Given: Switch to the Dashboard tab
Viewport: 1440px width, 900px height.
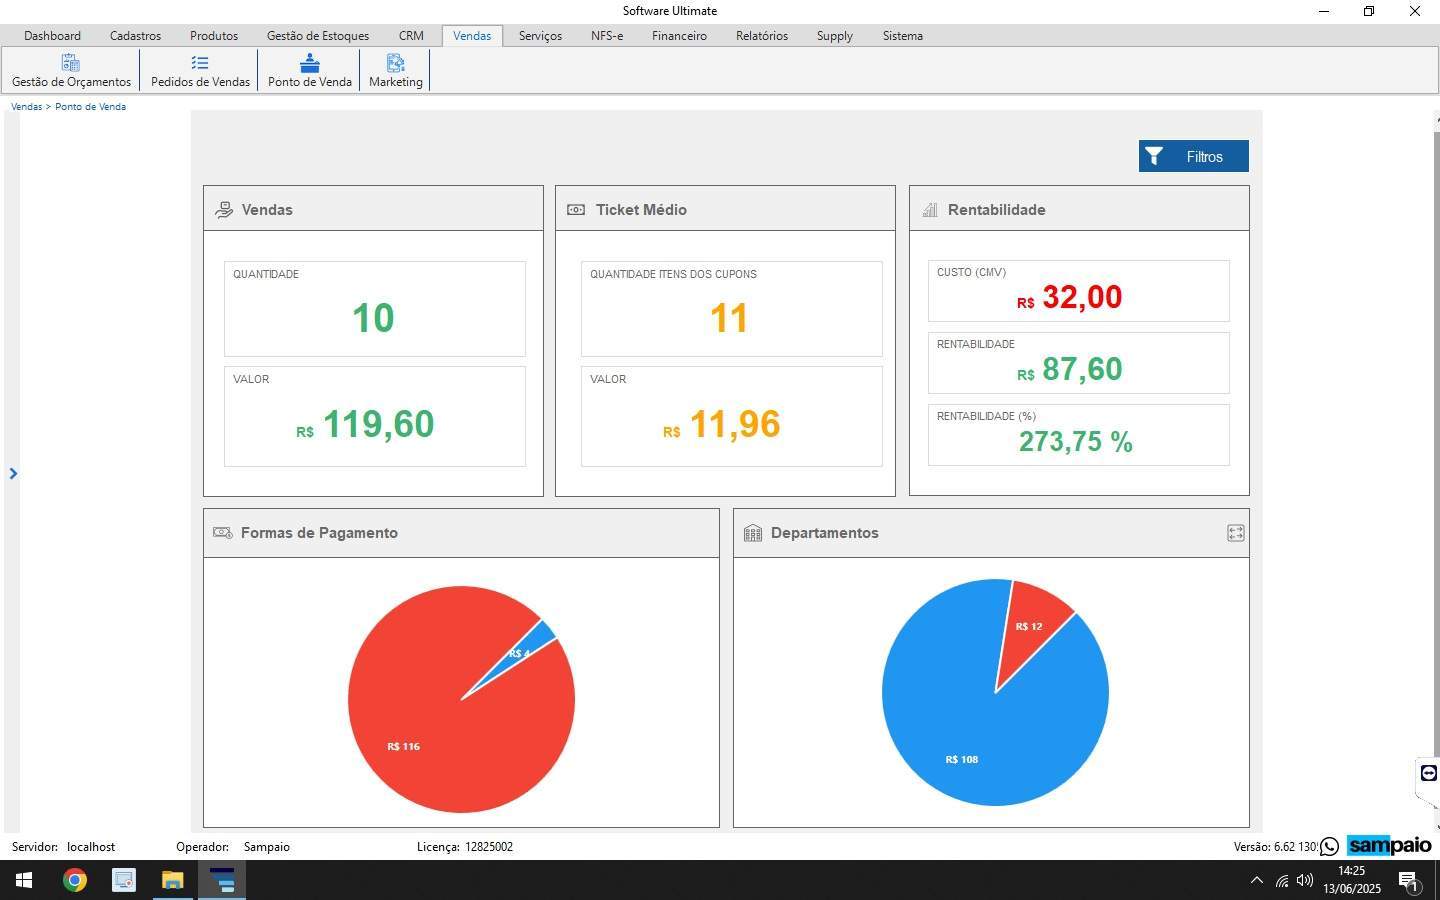Looking at the screenshot, I should [52, 36].
